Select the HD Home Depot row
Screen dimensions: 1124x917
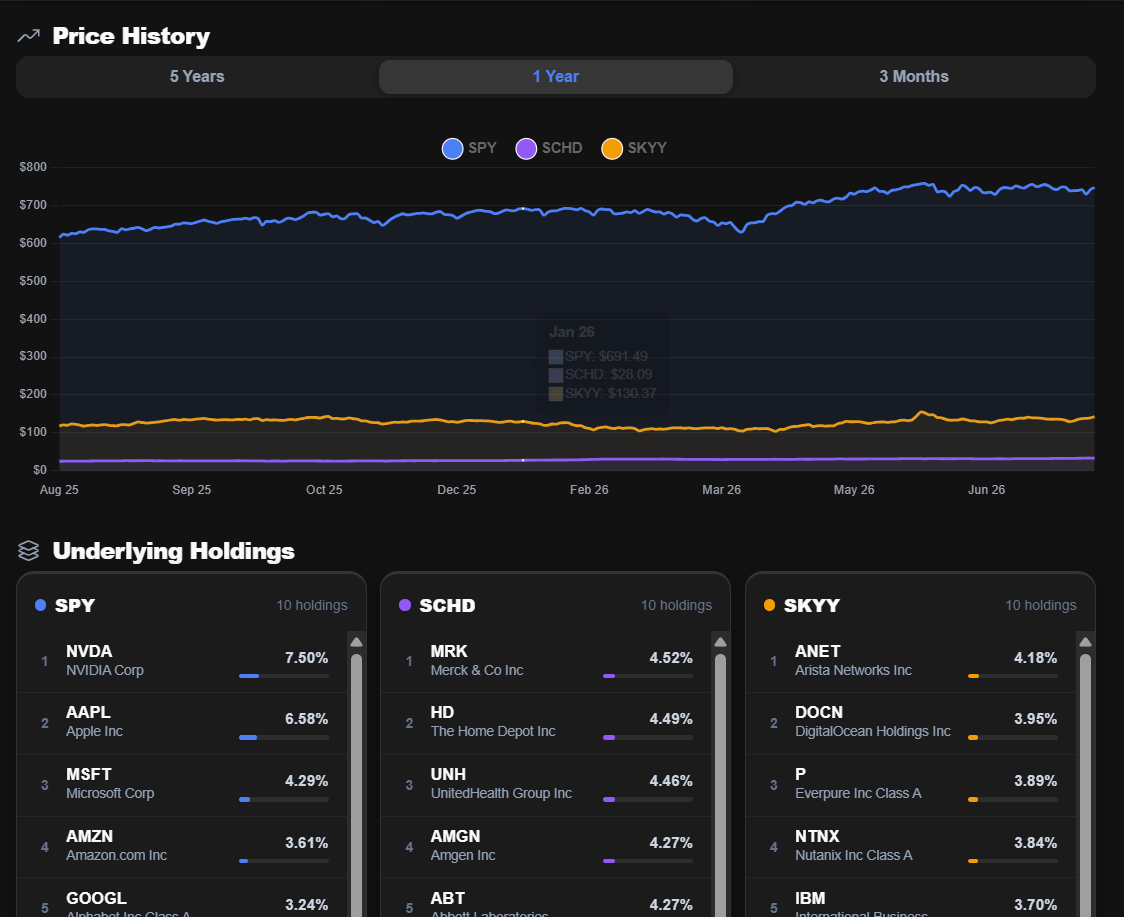(x=546, y=723)
